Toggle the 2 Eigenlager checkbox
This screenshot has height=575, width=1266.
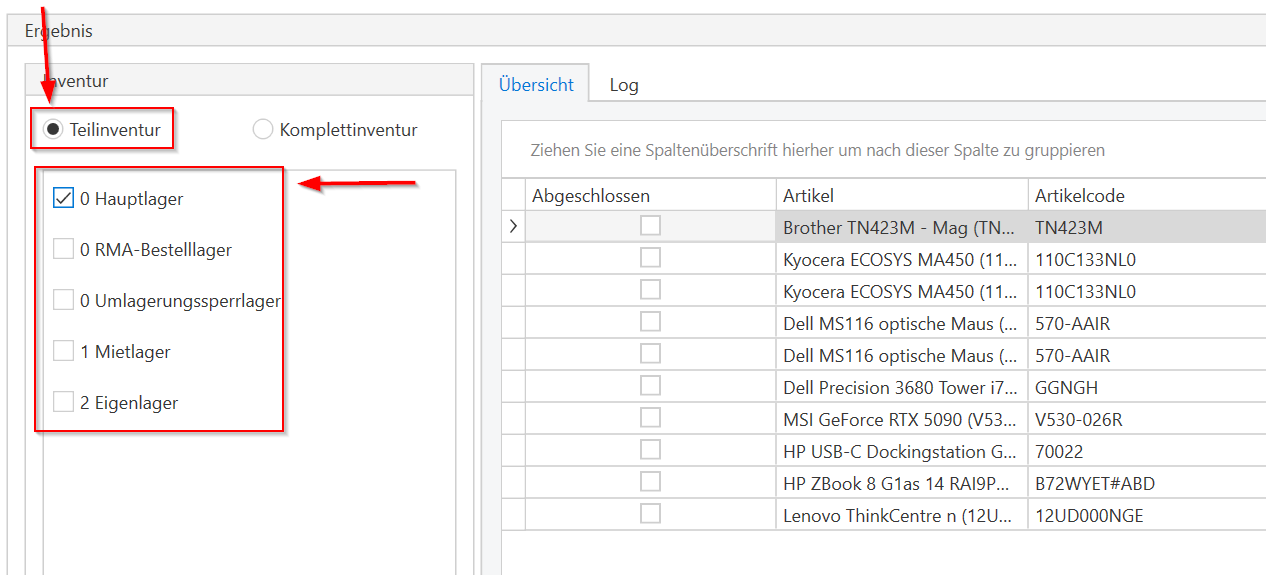(63, 403)
